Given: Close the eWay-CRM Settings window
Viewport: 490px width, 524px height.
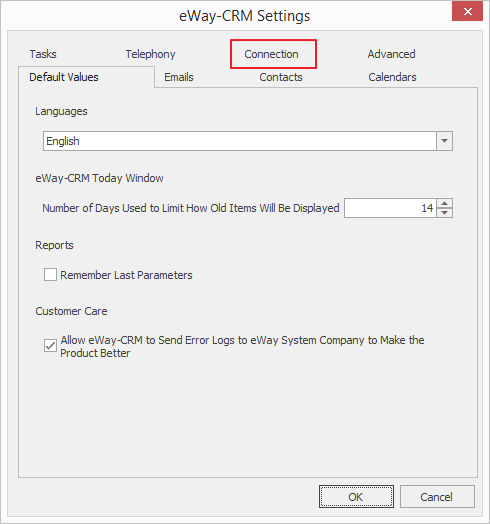Looking at the screenshot, I should click(467, 11).
